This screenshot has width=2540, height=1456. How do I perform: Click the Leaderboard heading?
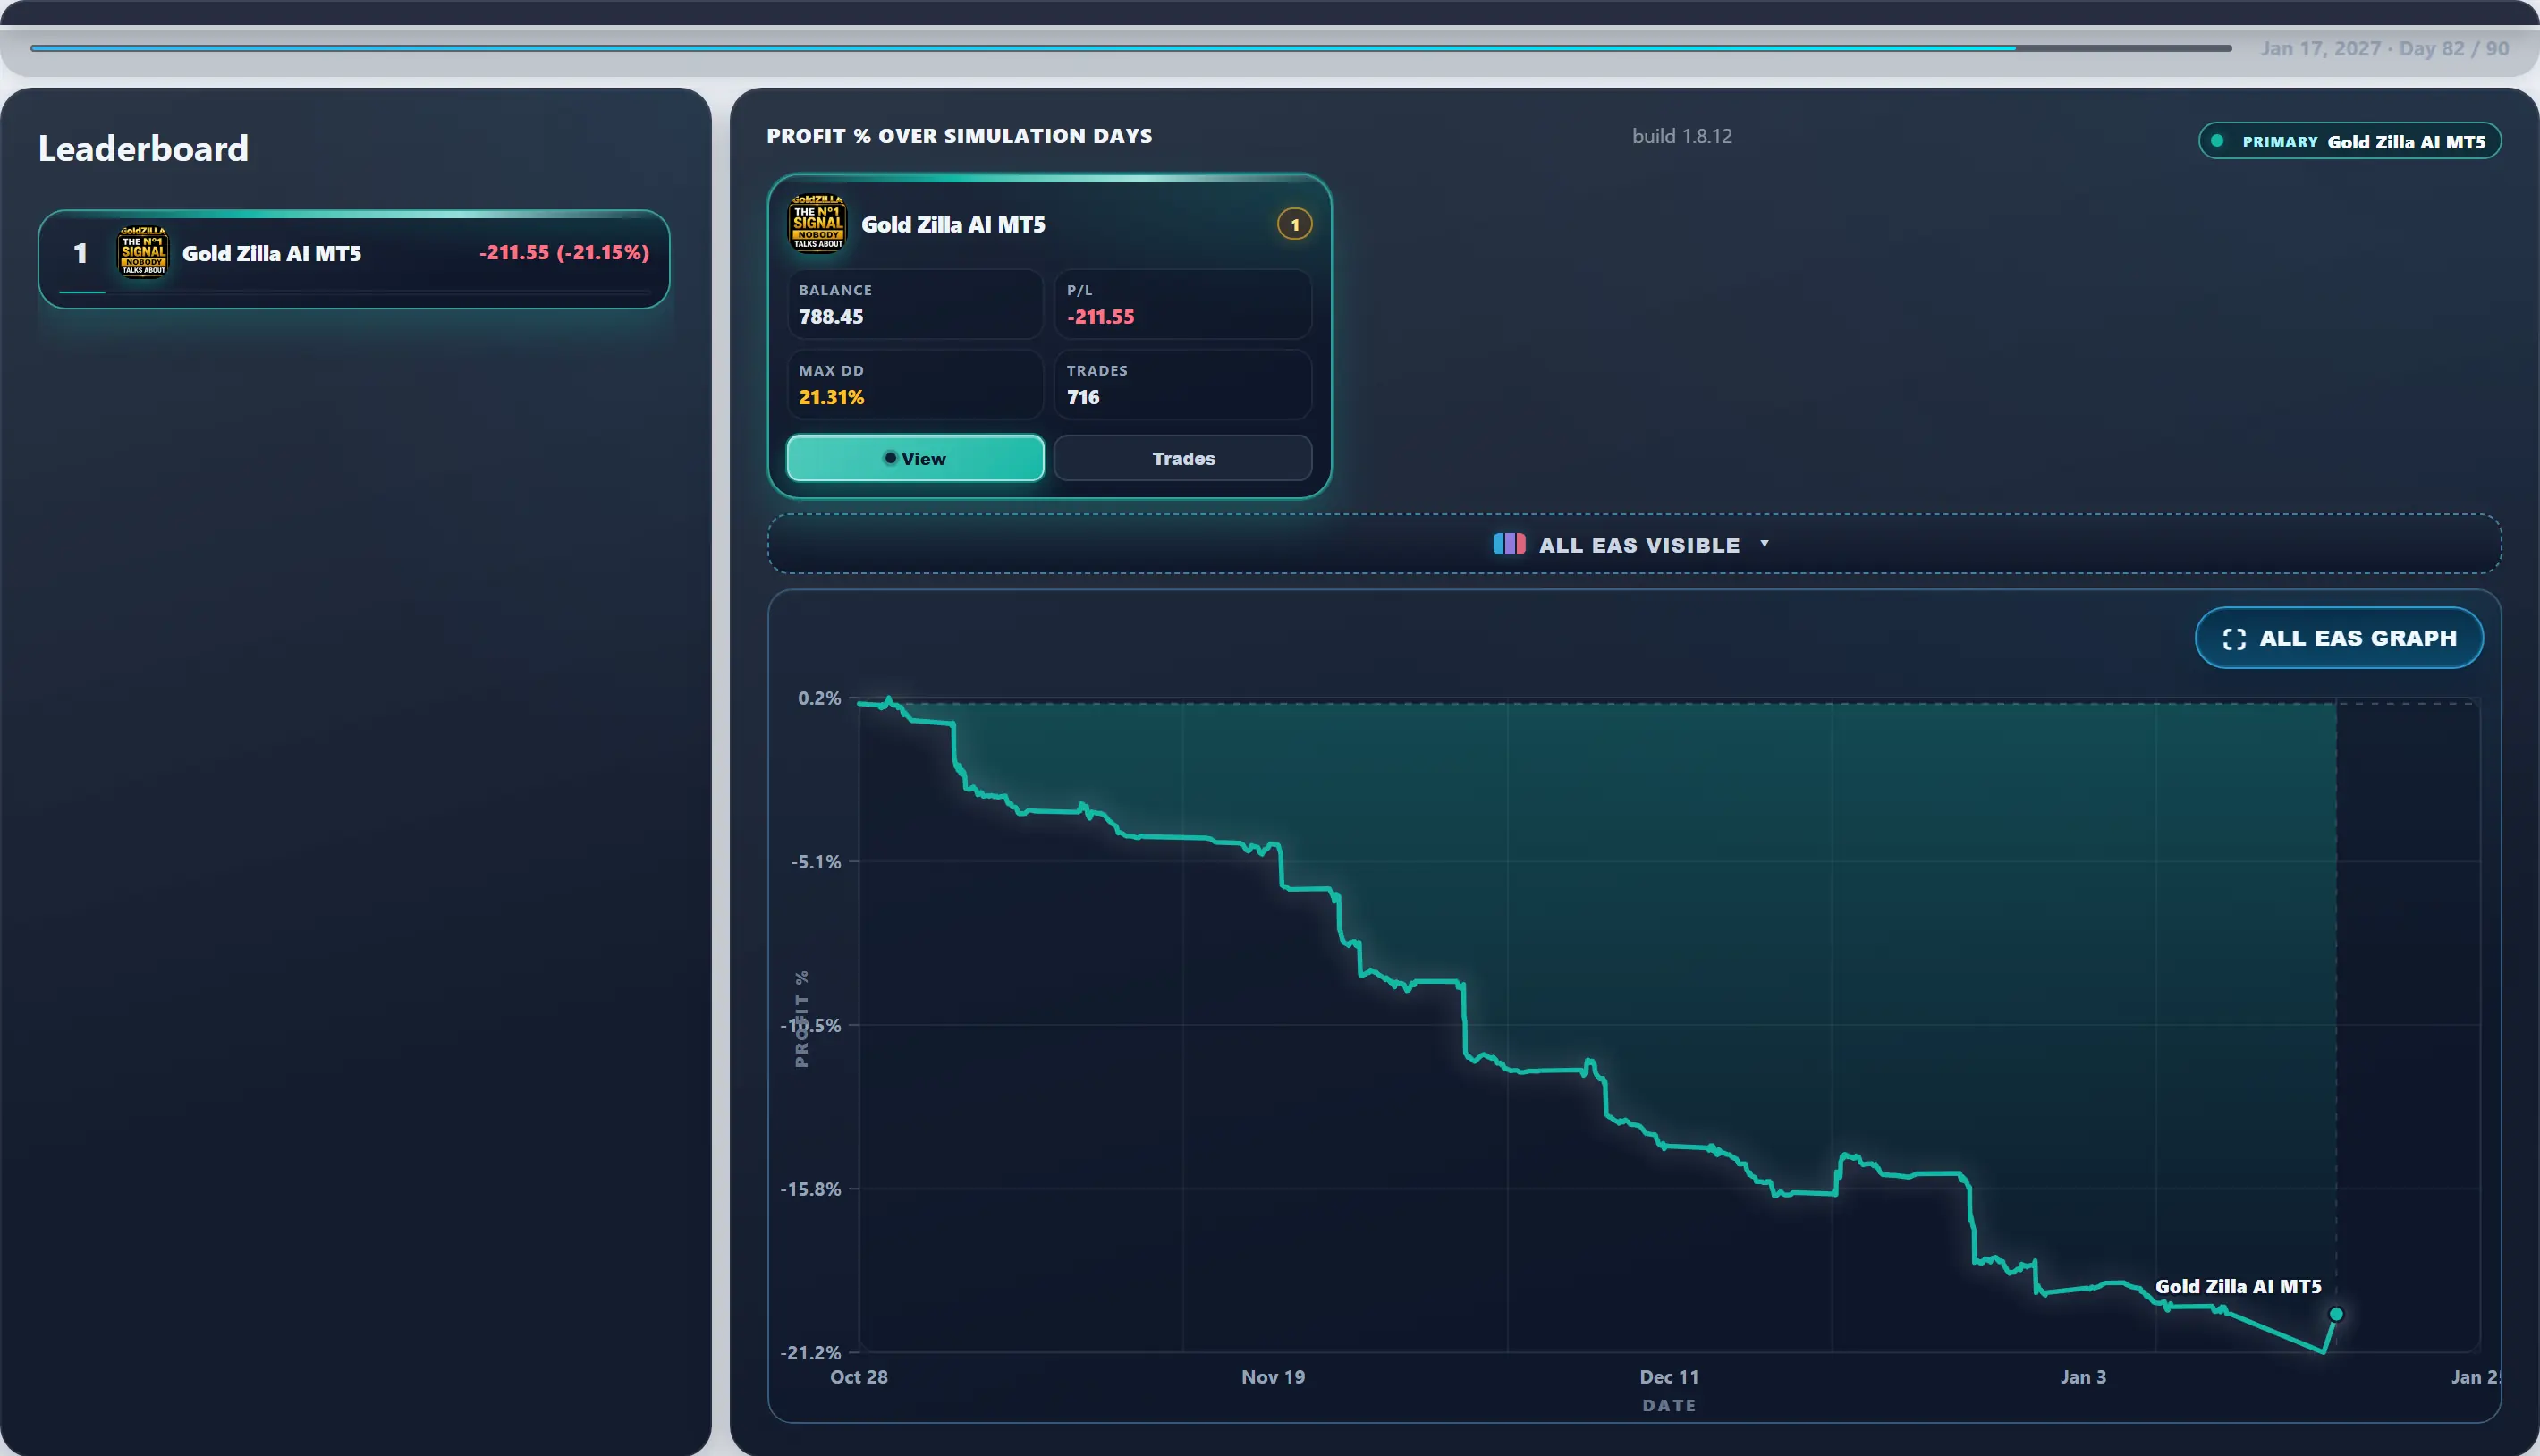143,148
